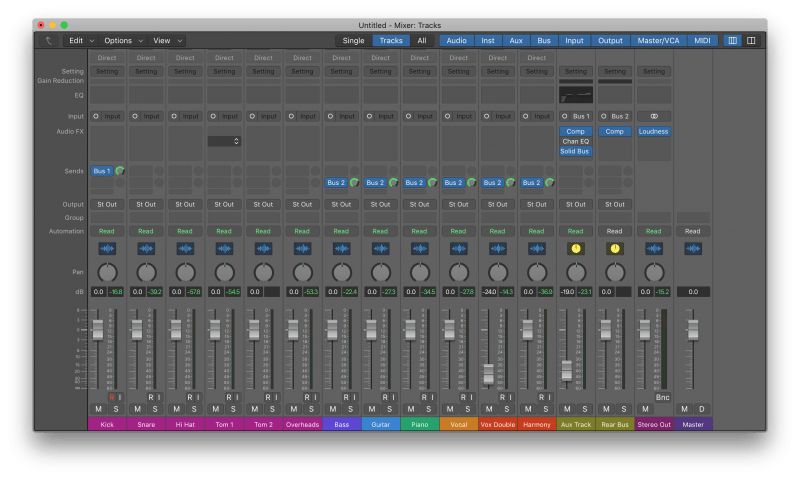Click the Master track name label
The height and width of the screenshot is (479, 800).
point(693,424)
